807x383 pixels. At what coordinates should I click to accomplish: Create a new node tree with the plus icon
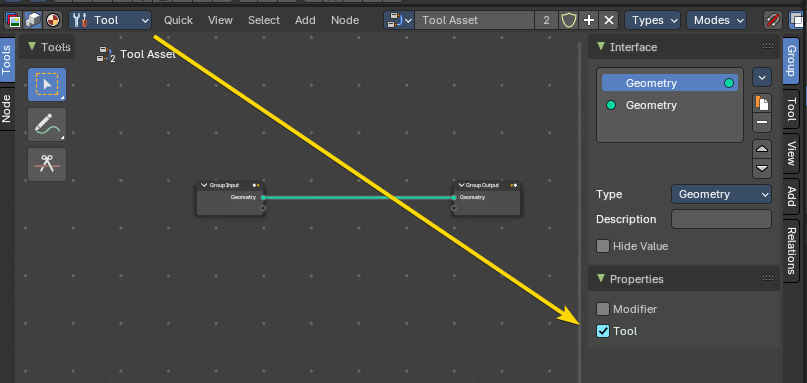pos(589,21)
